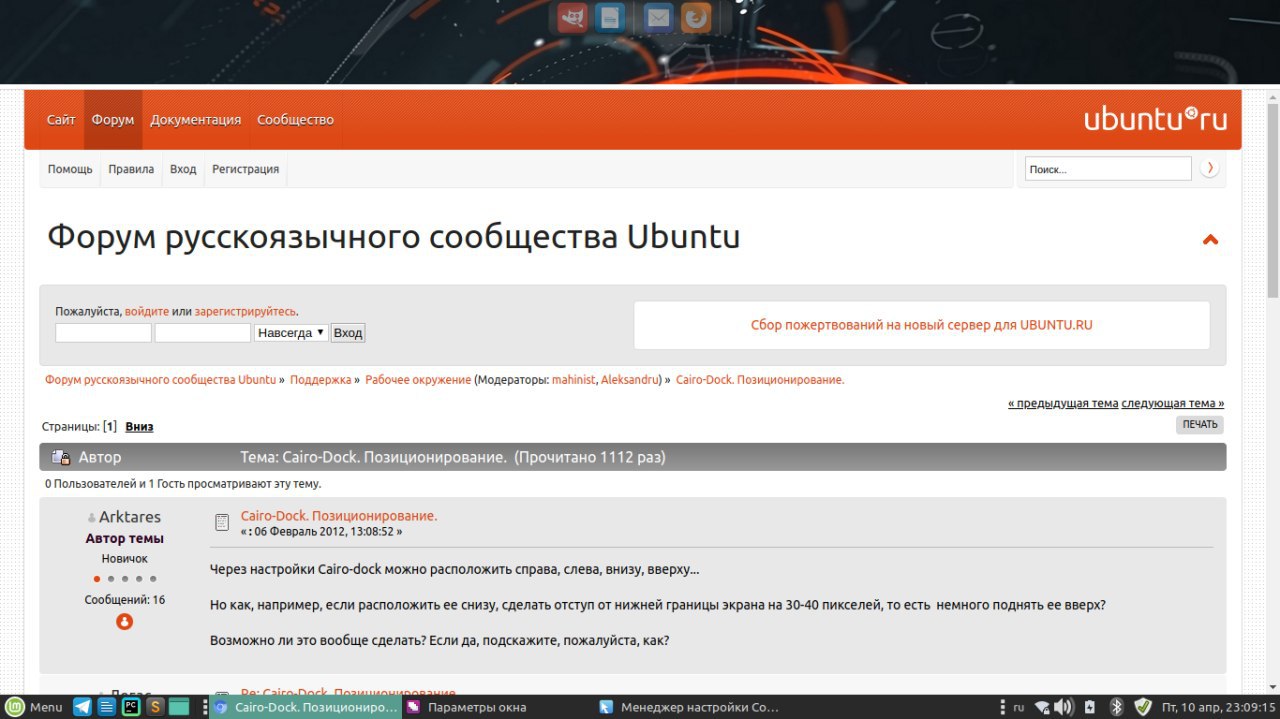This screenshot has height=719, width=1280.
Task: Click the green shield update tray icon
Action: tap(1143, 707)
